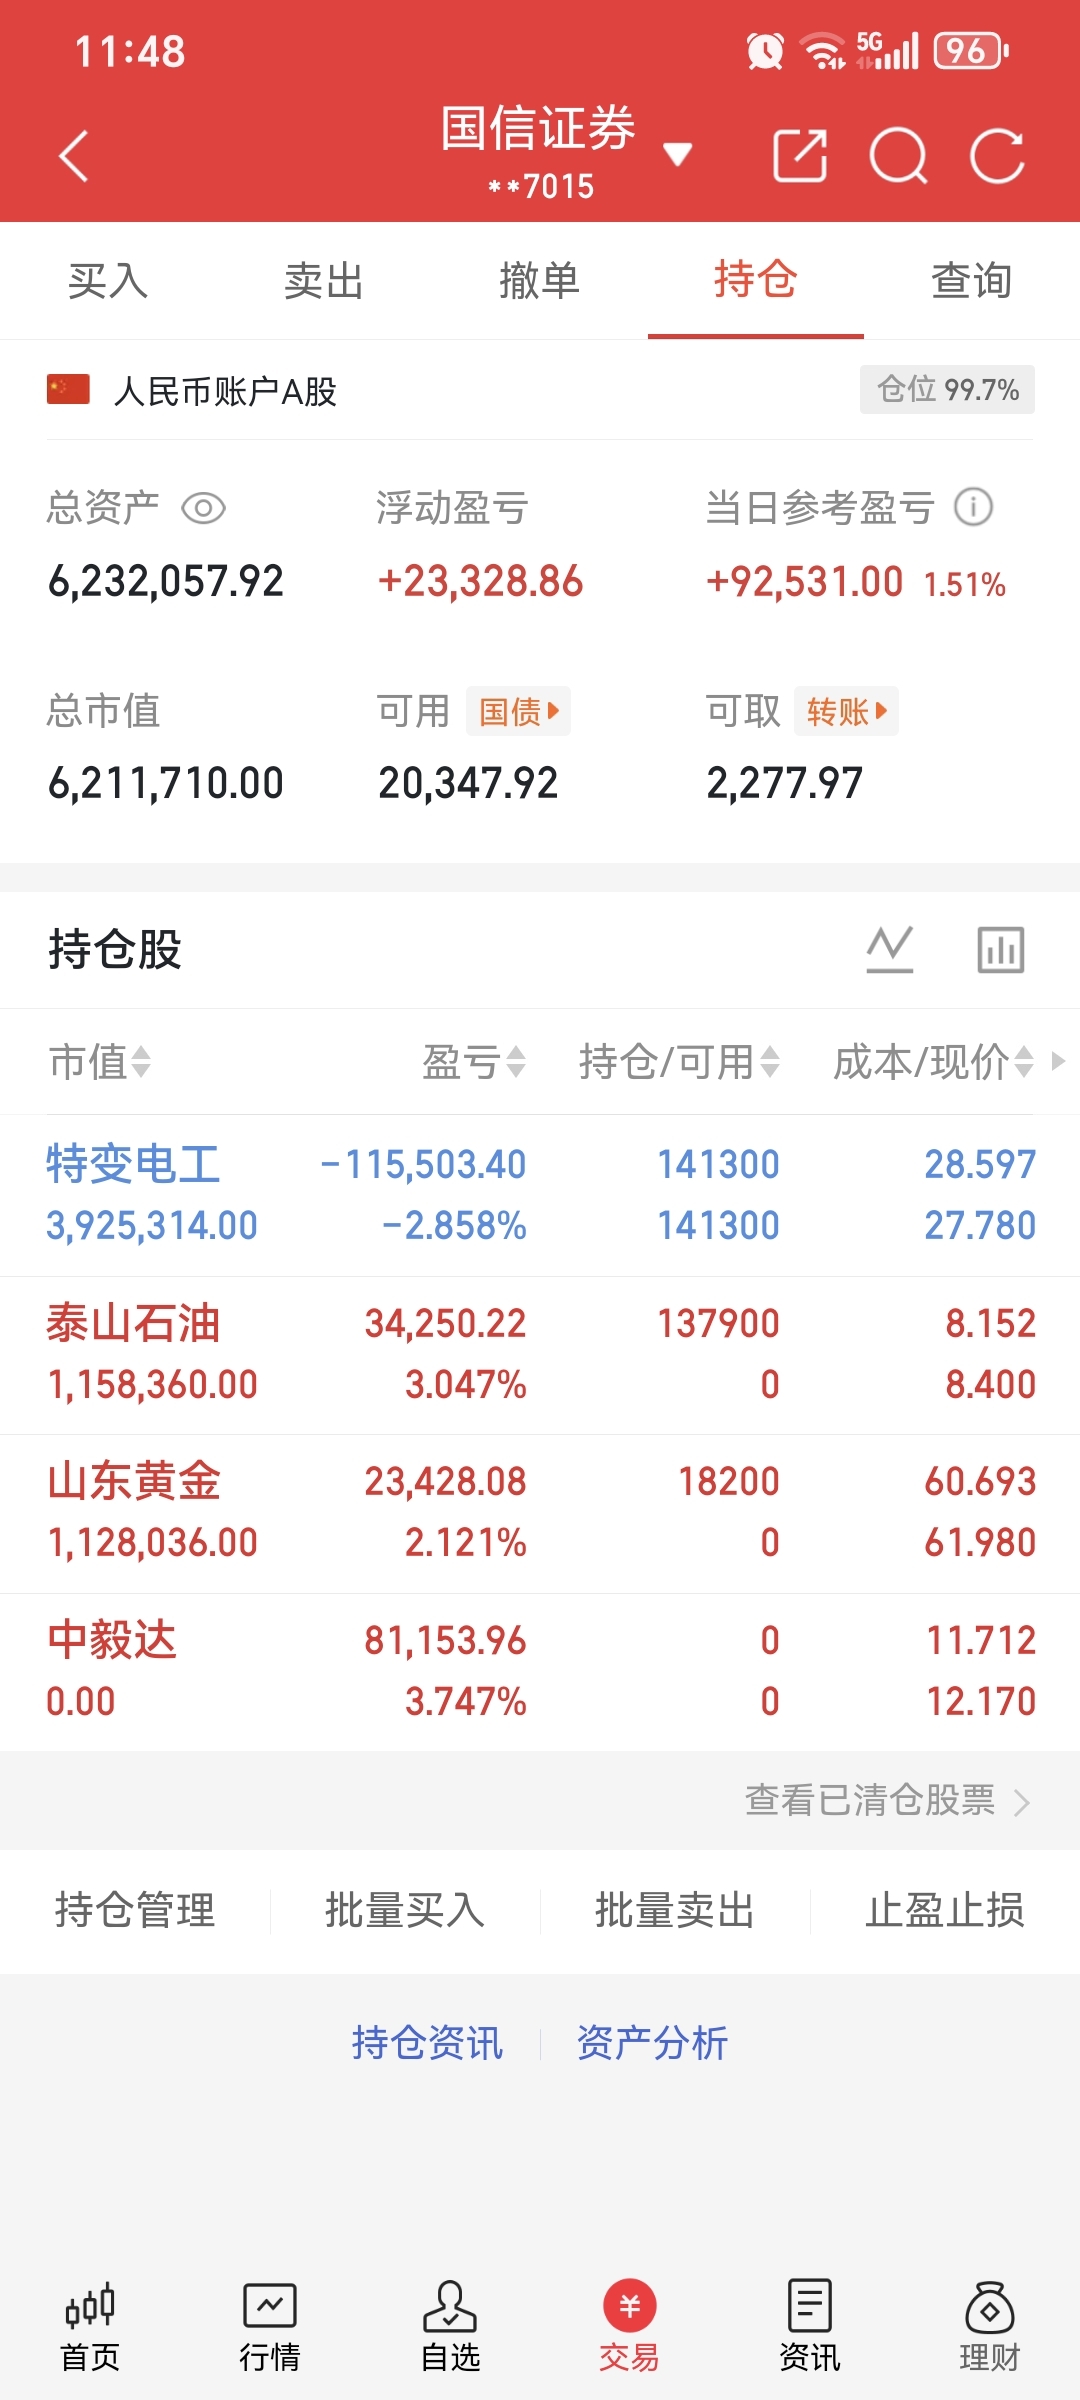Open the 中毅达 holding row
The image size is (1080, 2400).
point(540,1672)
